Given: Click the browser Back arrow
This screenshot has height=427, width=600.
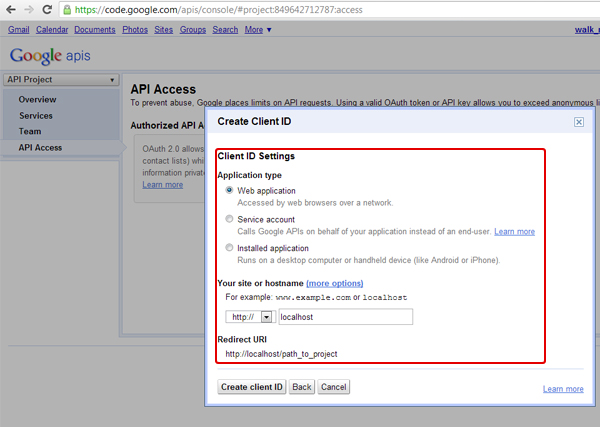Looking at the screenshot, I should [x=11, y=10].
